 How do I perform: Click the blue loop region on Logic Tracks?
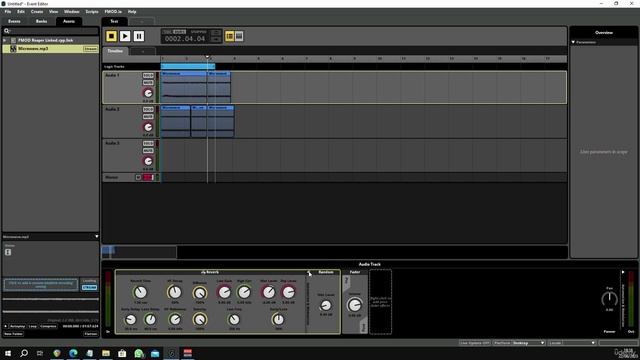[188, 66]
